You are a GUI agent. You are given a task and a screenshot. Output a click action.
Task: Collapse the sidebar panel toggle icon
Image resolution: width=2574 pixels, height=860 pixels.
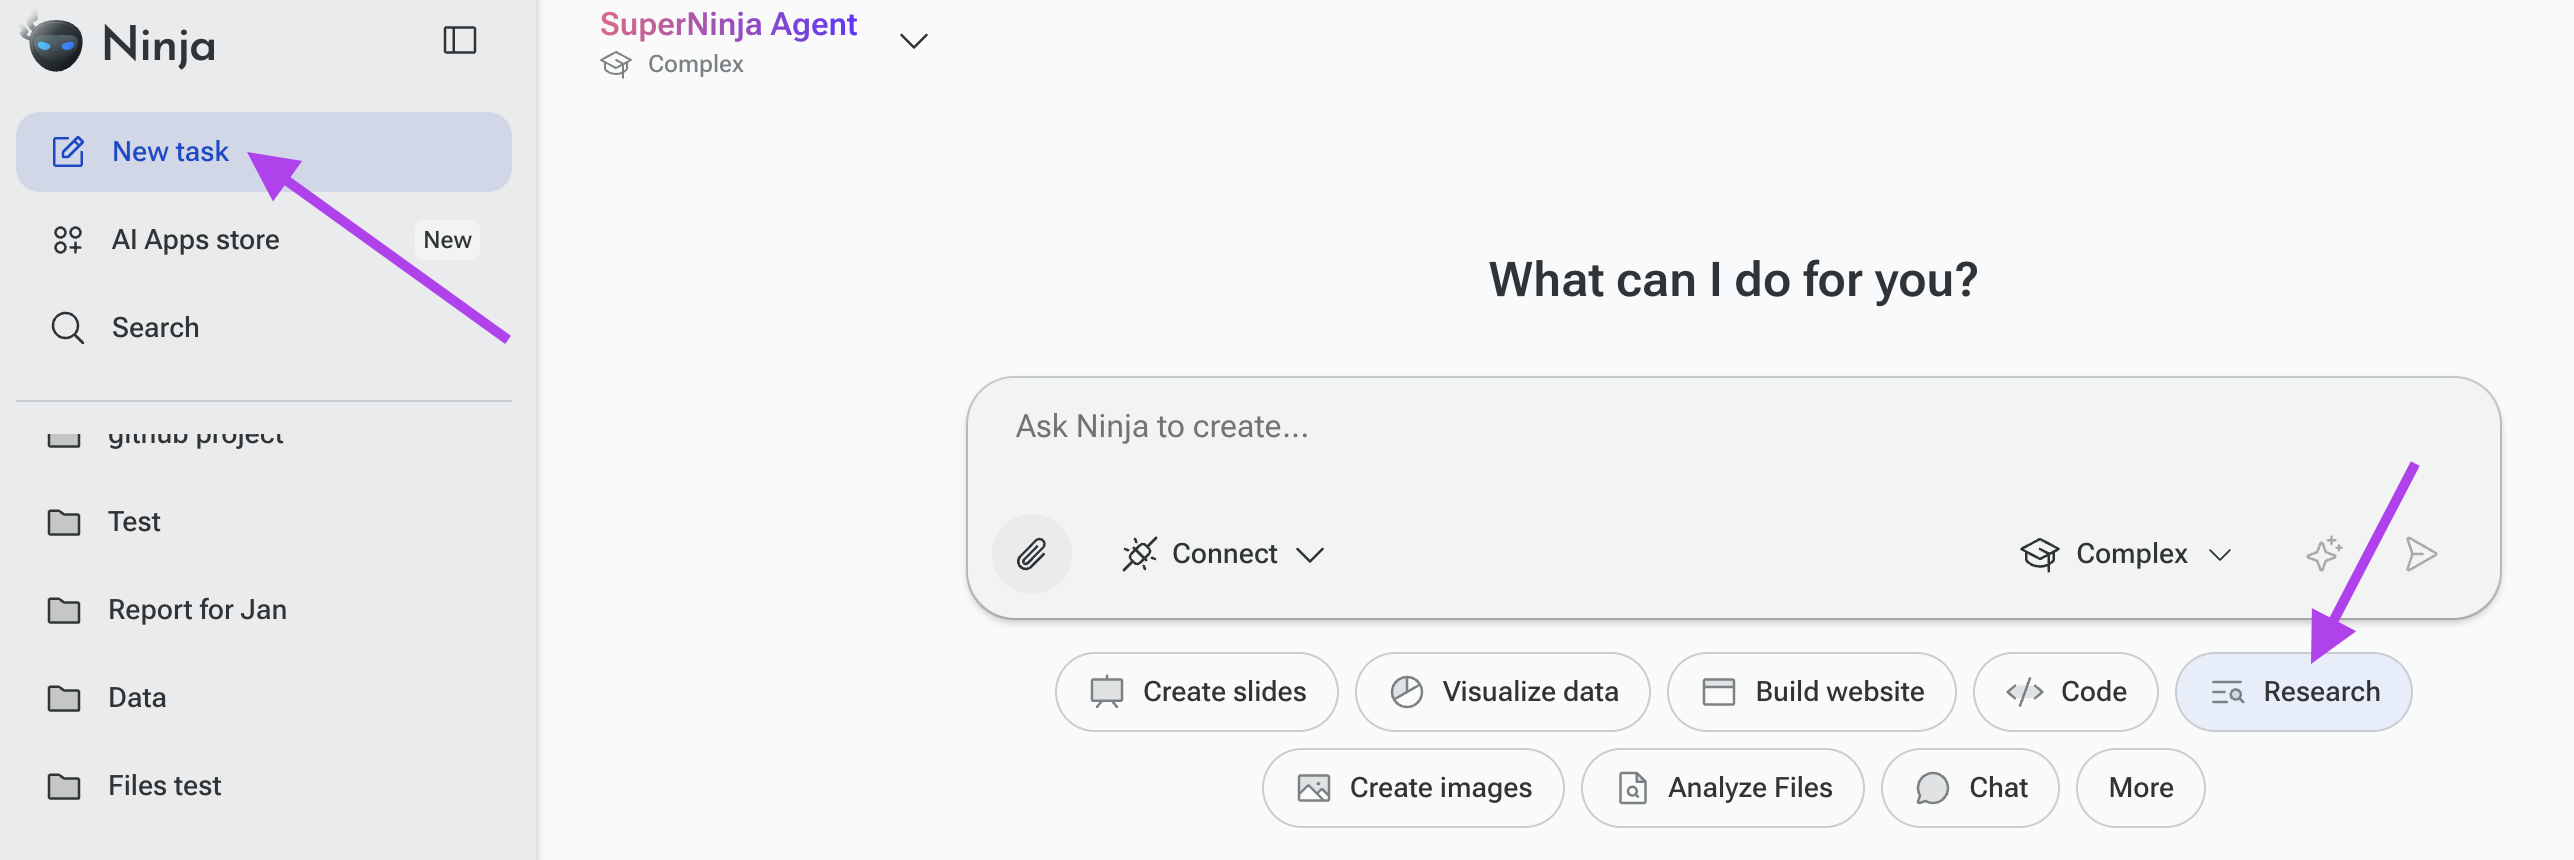(460, 41)
